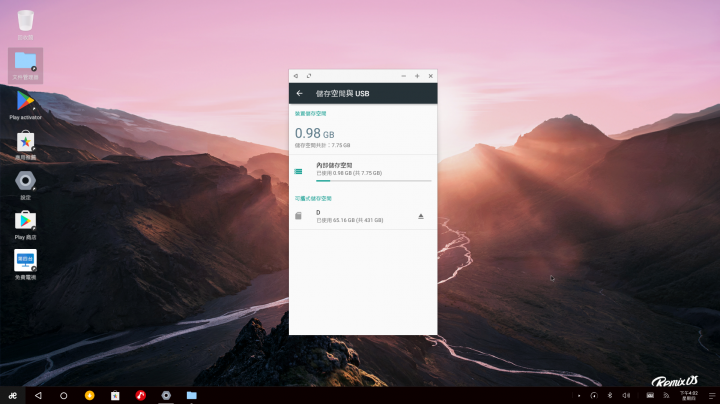Open the Settings hexagon icon on desktop
This screenshot has width=720, height=404.
[x=25, y=183]
